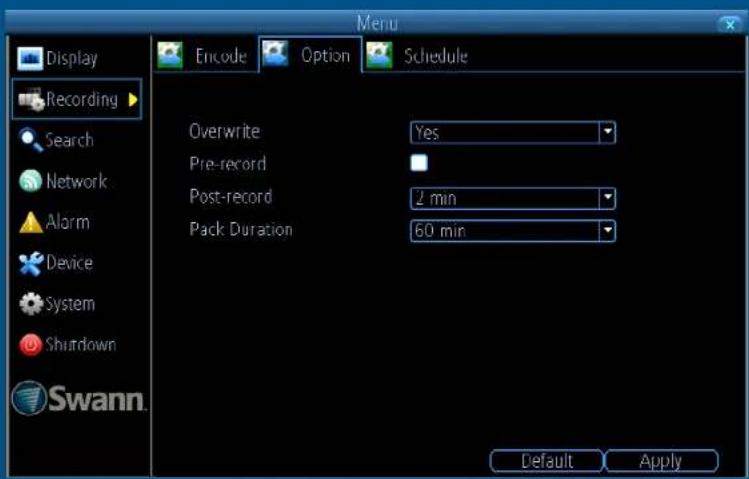The height and width of the screenshot is (479, 749).
Task: Switch to the Encode tab
Action: pos(205,55)
